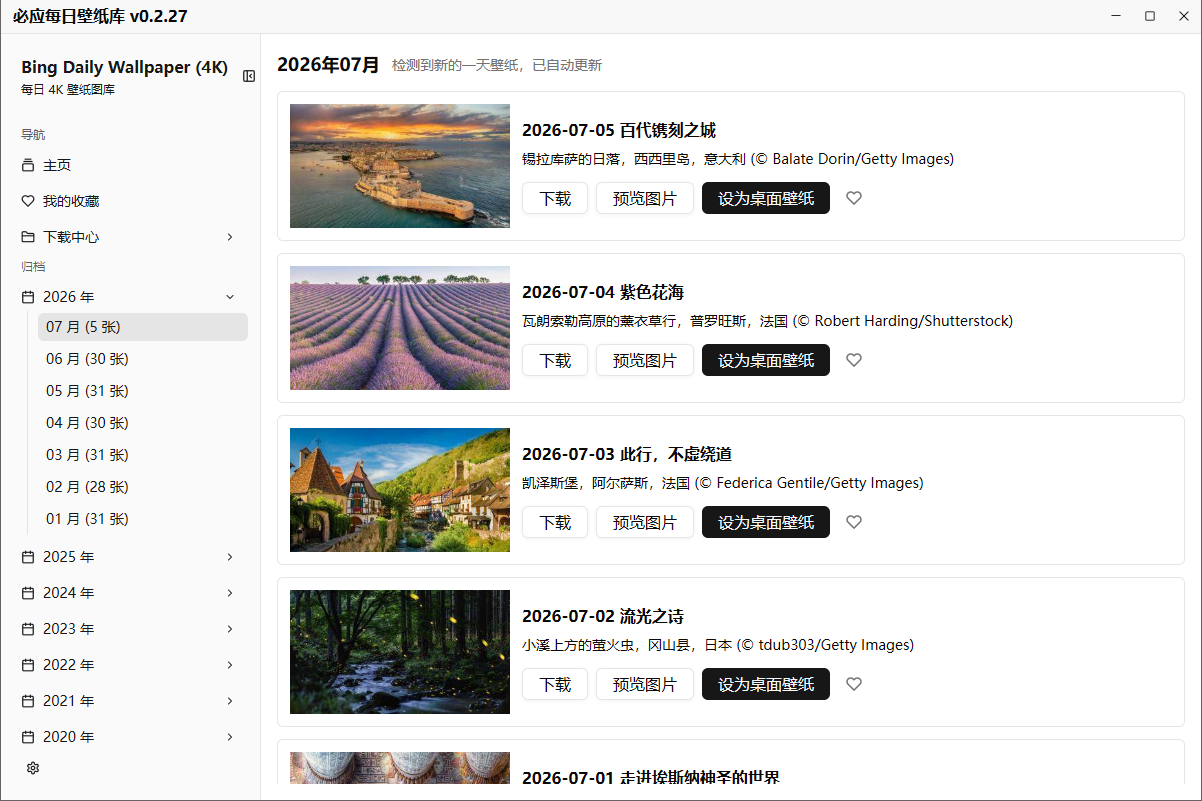Screen dimensions: 1202x801
Task: Favorite the 2026-07-05 wallpaper heart
Action: 854,198
